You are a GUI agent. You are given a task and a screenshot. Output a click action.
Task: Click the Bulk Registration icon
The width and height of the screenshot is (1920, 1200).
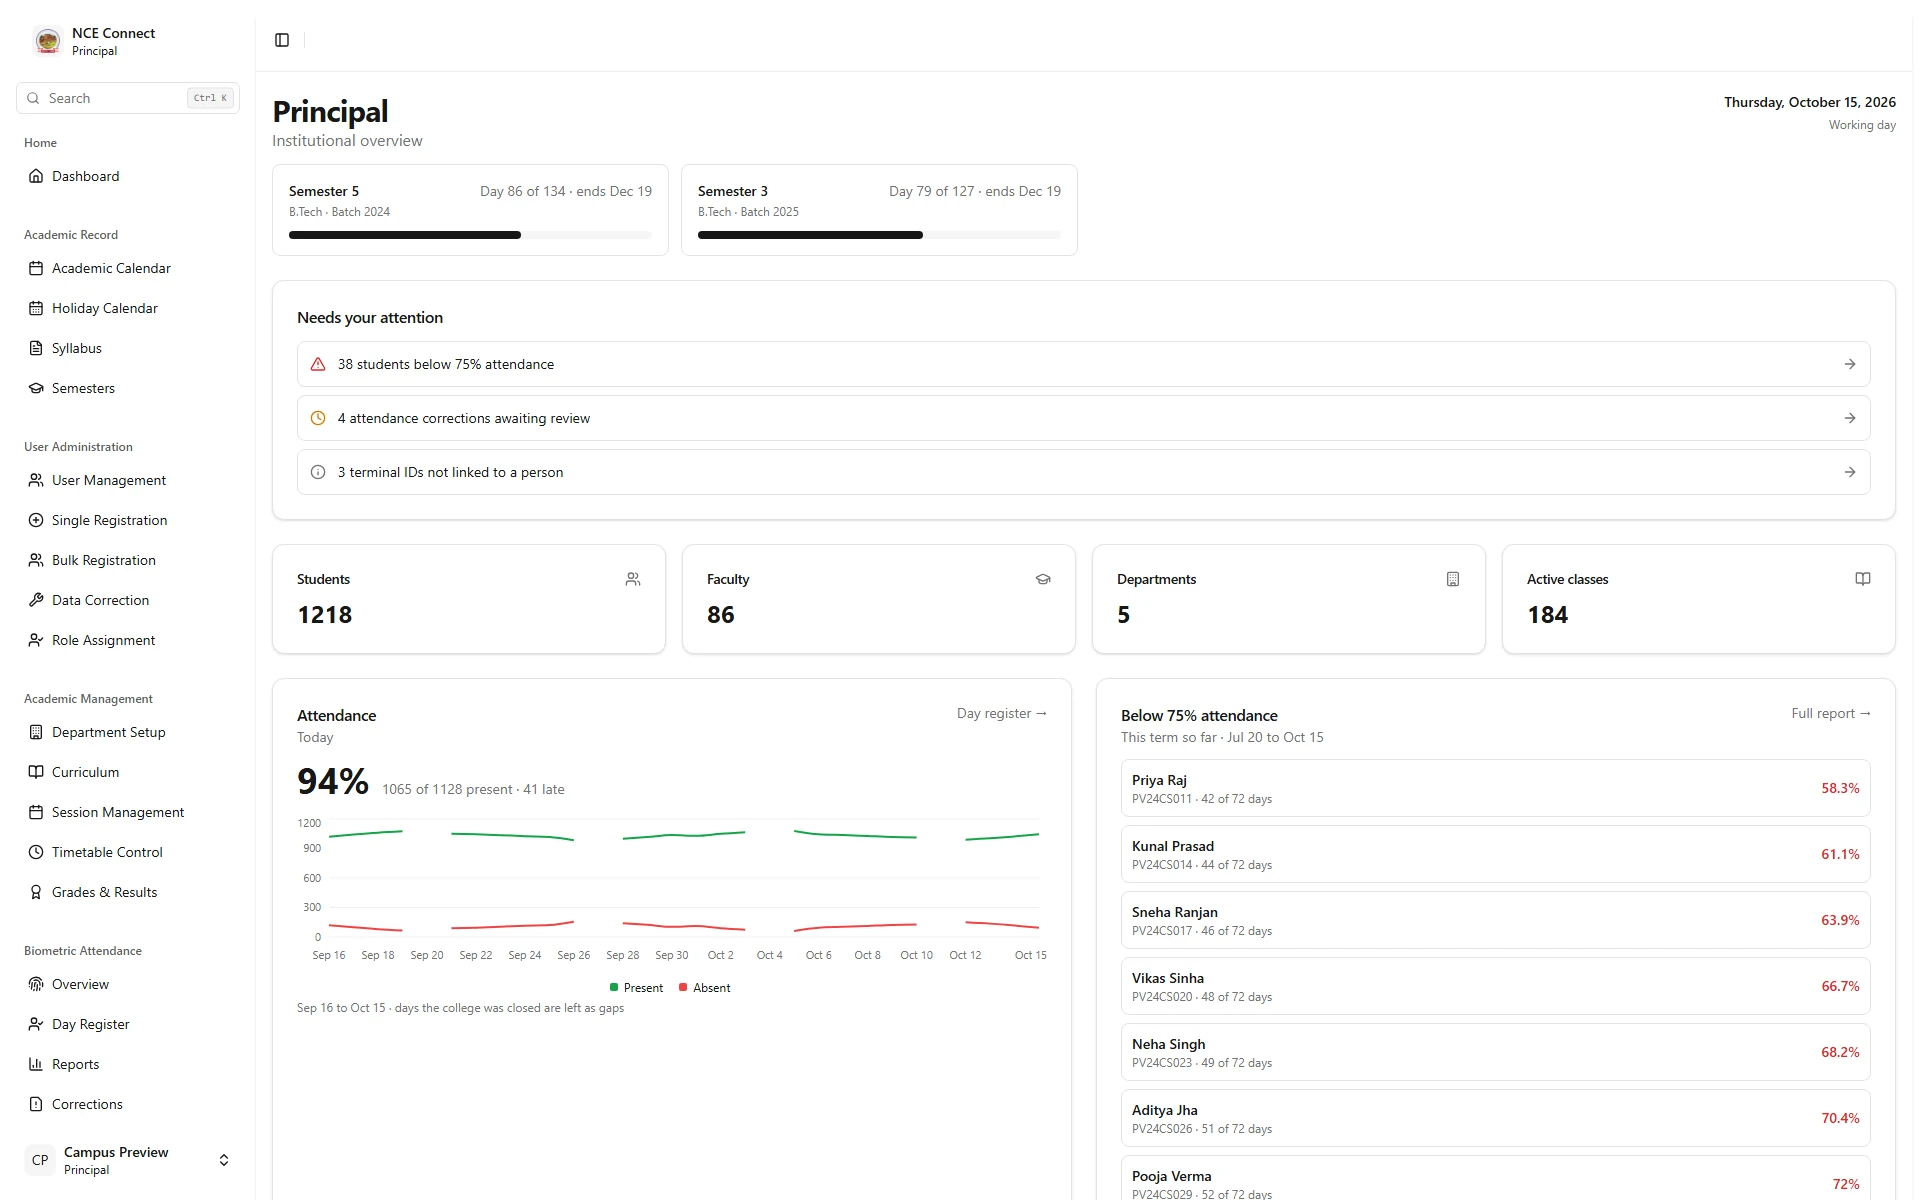click(36, 560)
